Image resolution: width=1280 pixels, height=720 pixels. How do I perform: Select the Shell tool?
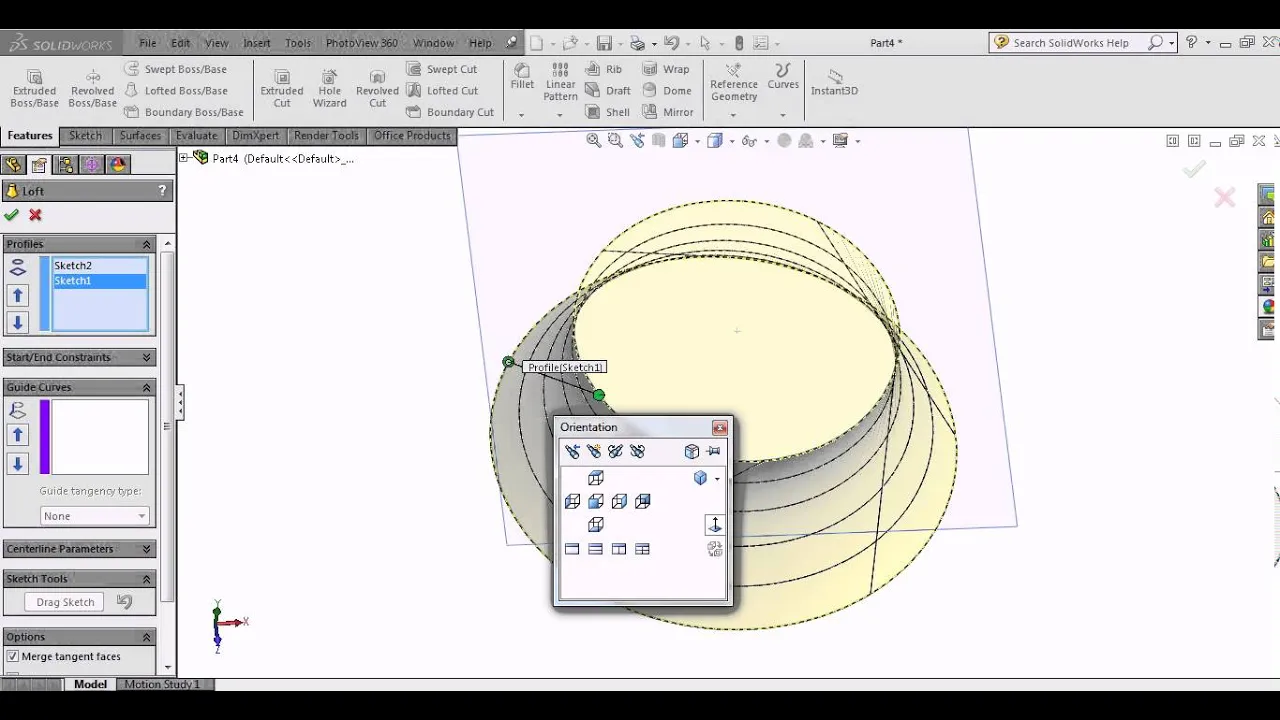[607, 112]
